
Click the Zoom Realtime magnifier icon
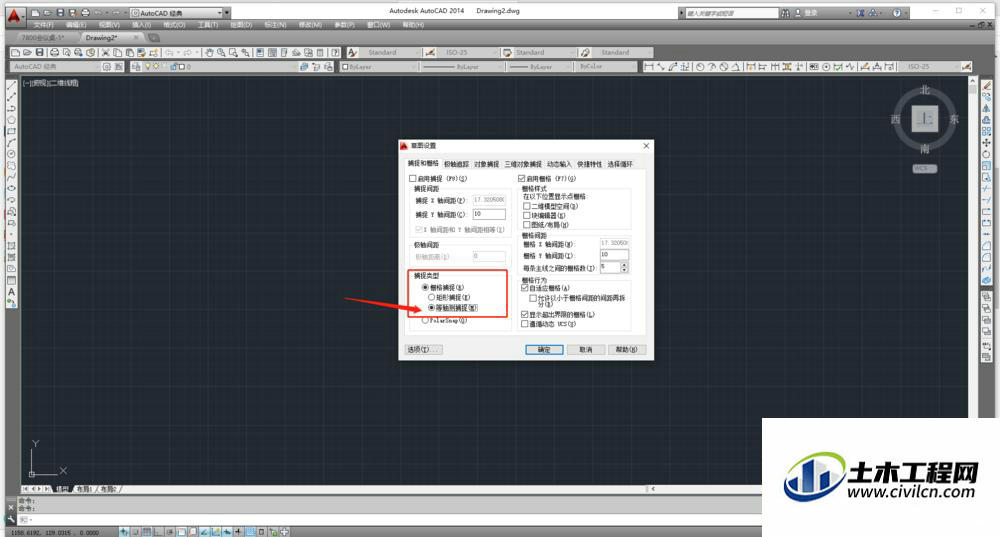click(x=221, y=52)
